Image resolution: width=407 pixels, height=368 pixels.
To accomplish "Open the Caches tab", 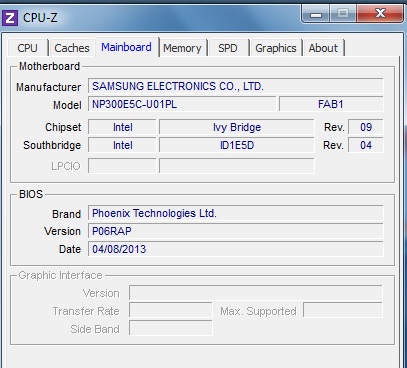I will tap(72, 48).
